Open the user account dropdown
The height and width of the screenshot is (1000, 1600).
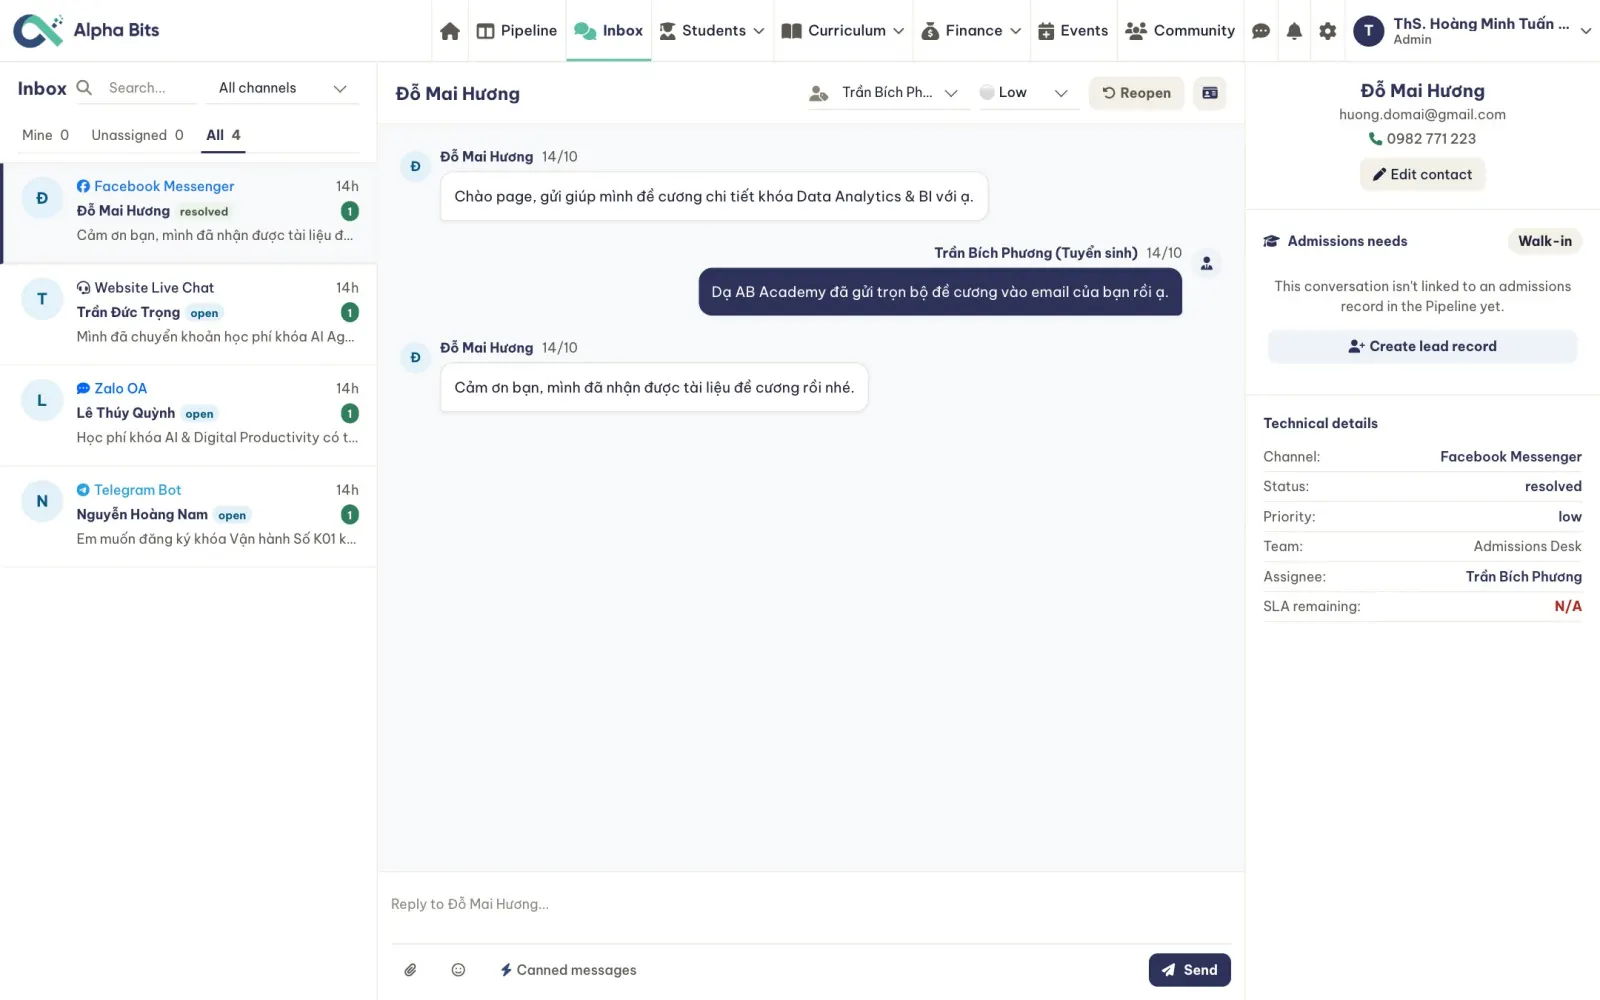click(x=1472, y=31)
